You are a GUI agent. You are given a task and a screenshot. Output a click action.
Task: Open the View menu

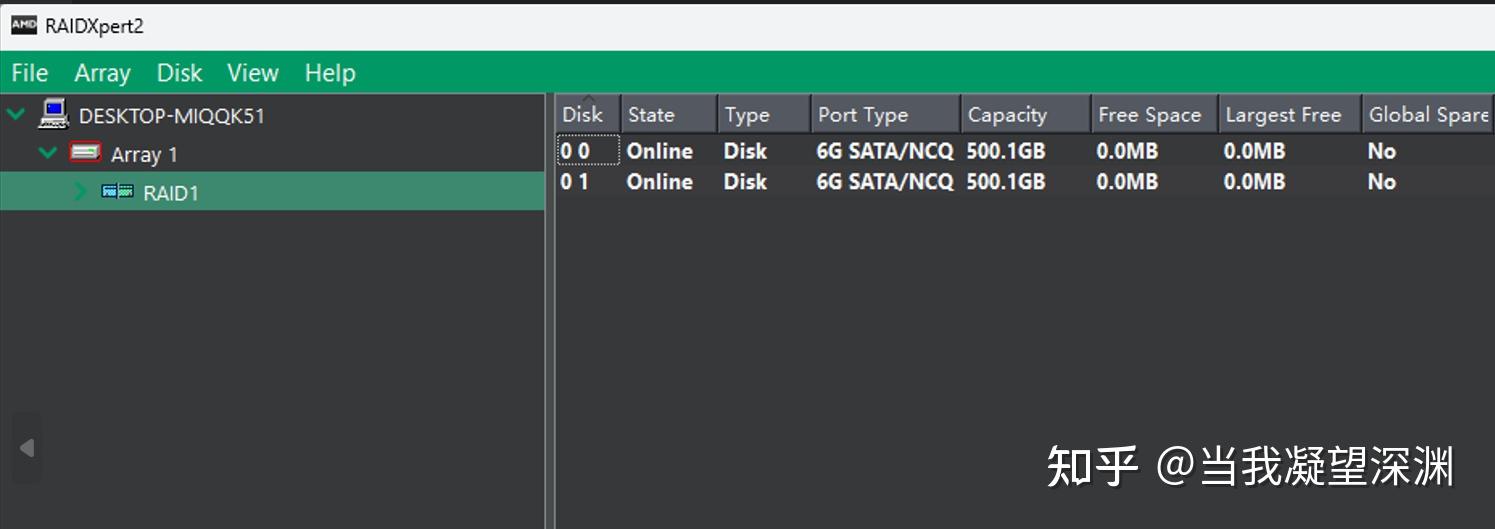(x=252, y=73)
